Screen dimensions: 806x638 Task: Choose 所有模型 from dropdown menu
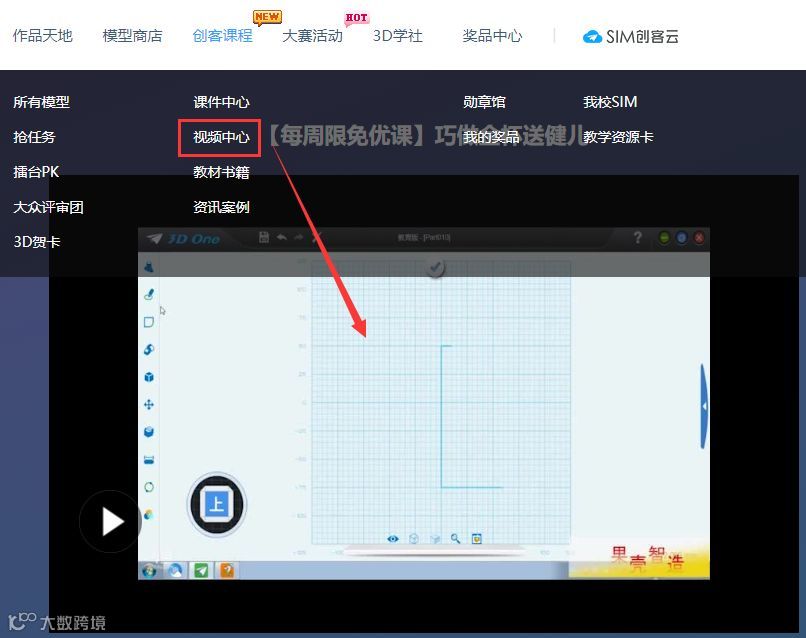click(x=41, y=102)
